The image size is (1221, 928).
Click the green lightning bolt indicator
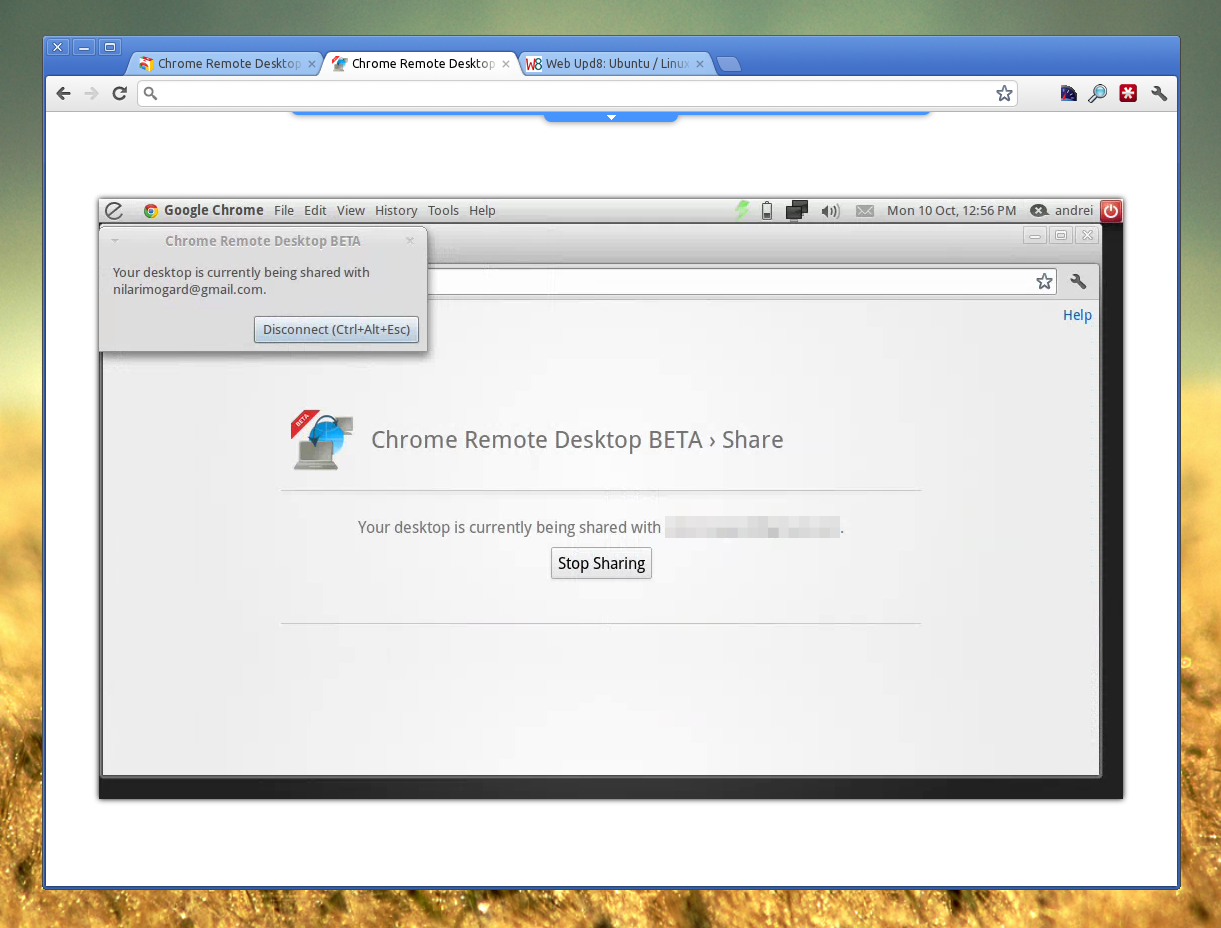pos(742,210)
